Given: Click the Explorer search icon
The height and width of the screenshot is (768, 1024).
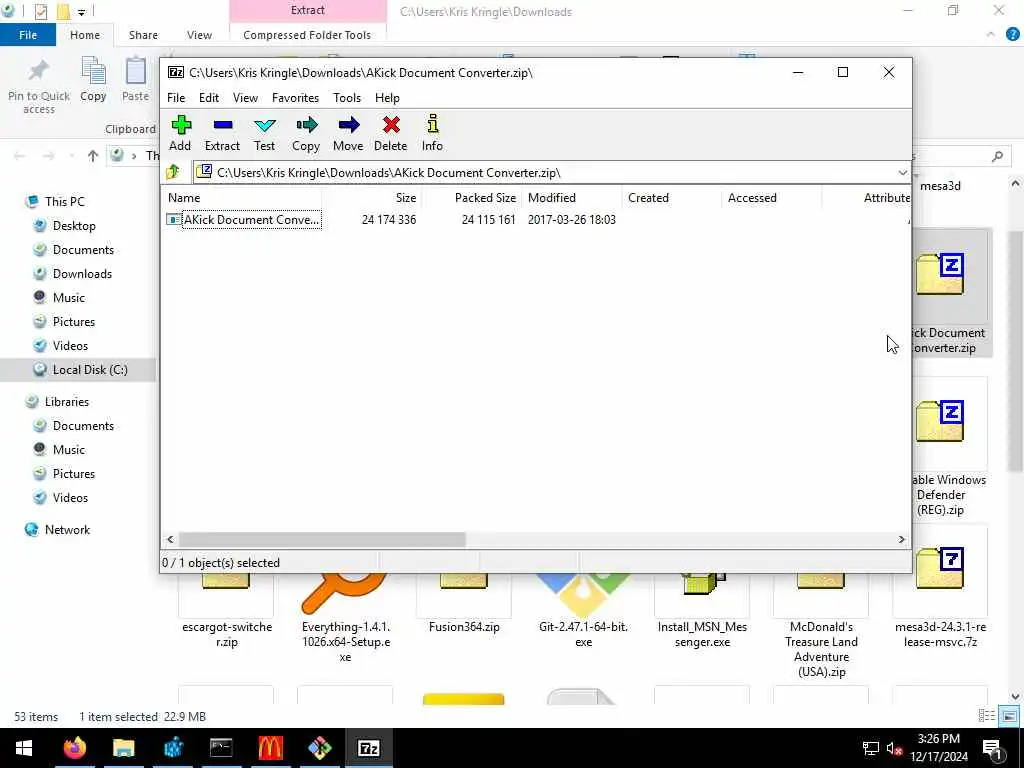Looking at the screenshot, I should point(997,157).
